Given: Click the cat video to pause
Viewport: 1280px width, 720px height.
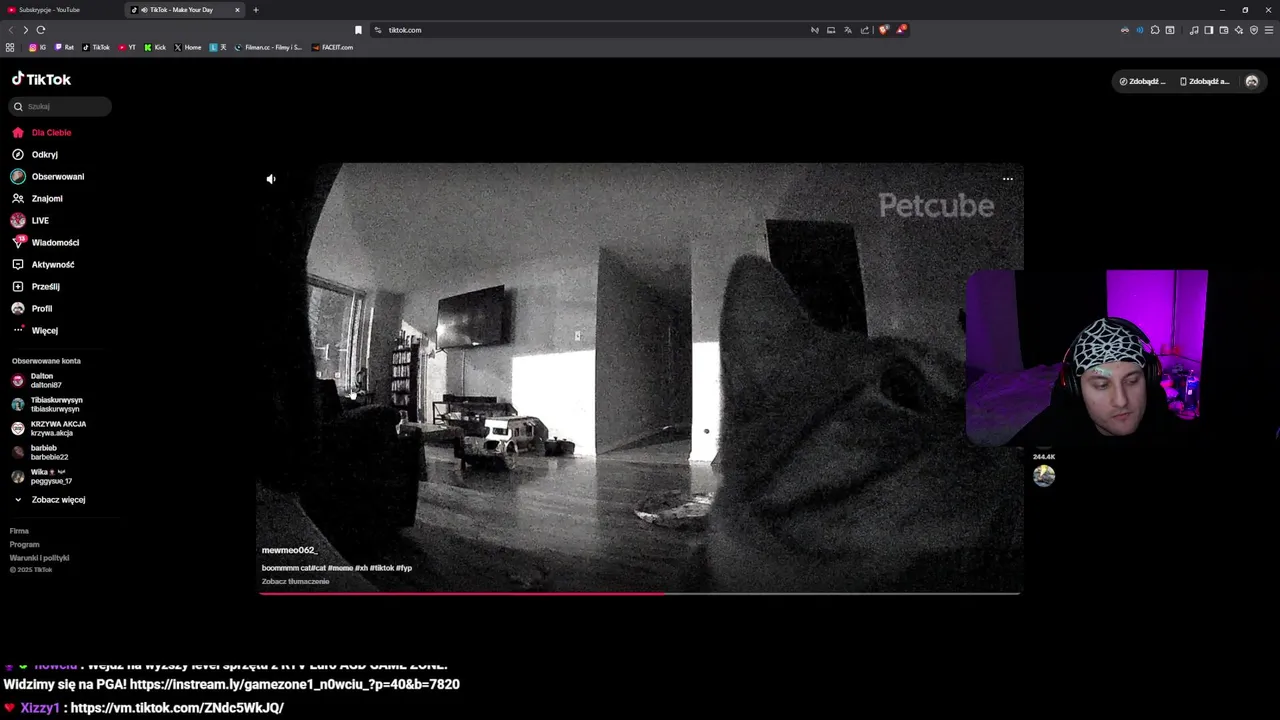Looking at the screenshot, I should (640, 378).
